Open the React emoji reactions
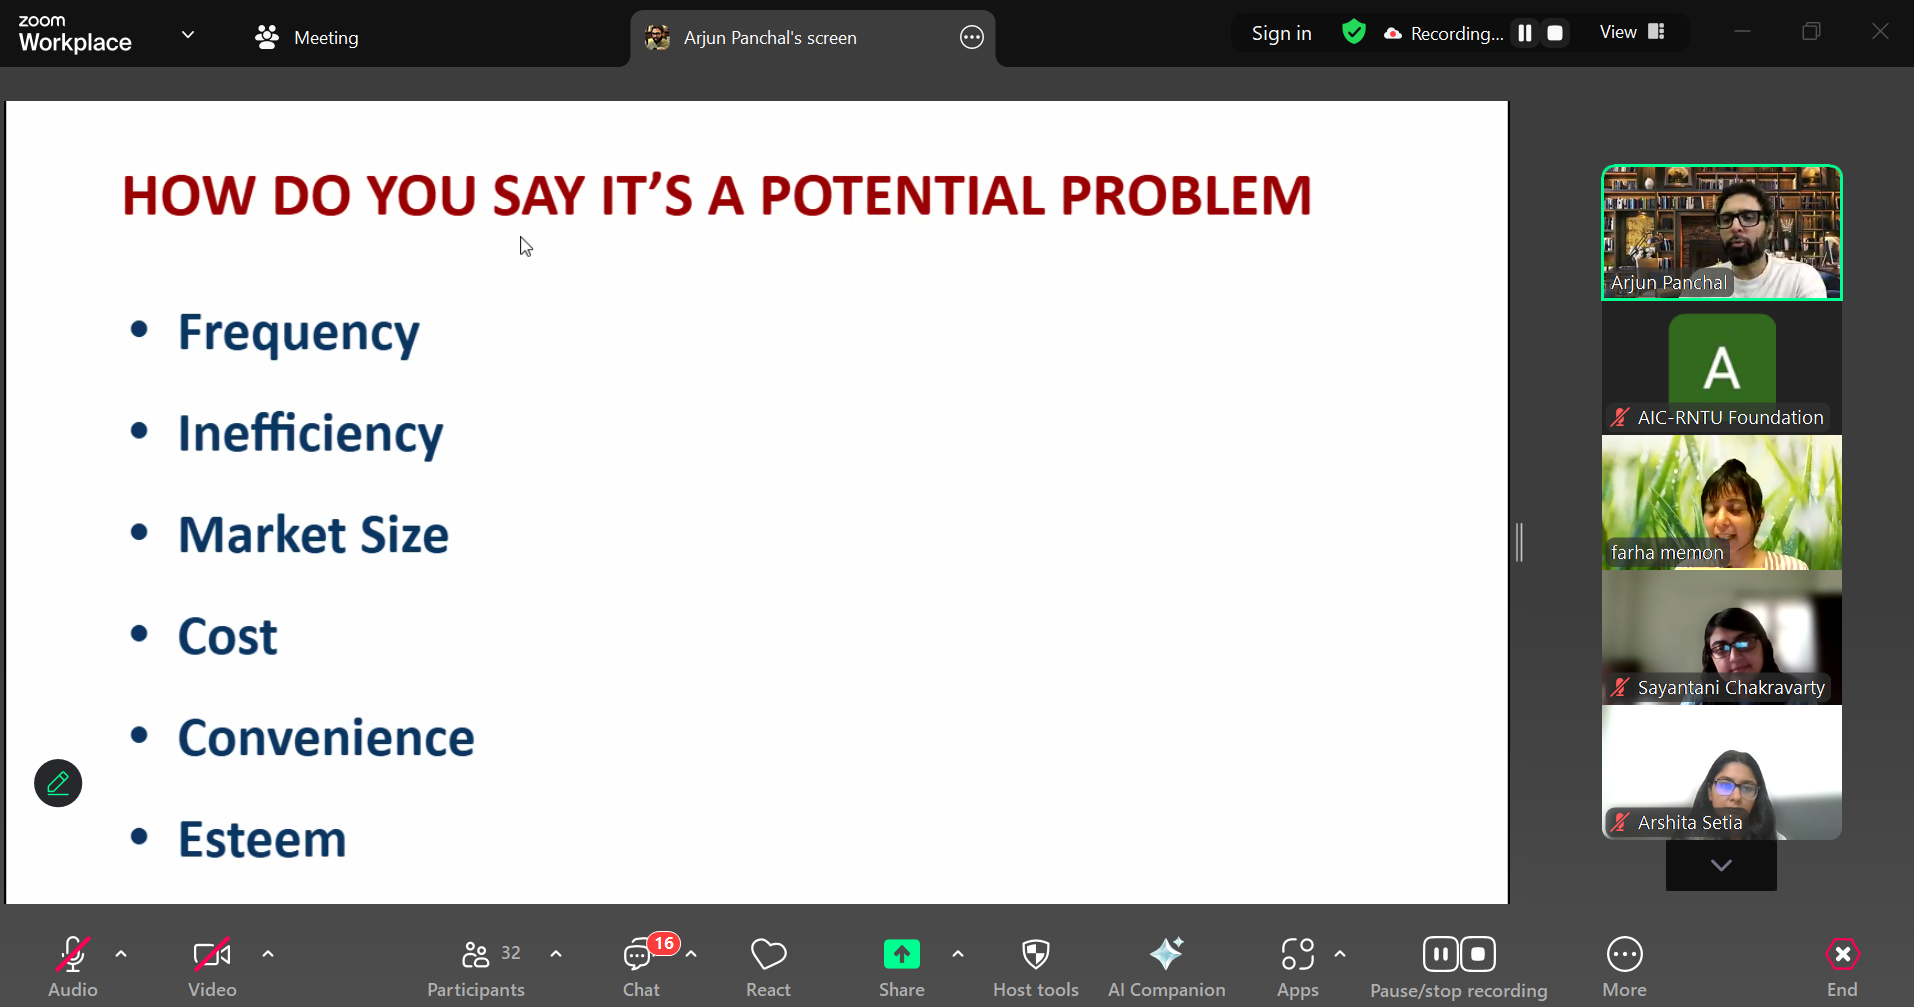The height and width of the screenshot is (1008, 1914). (768, 966)
